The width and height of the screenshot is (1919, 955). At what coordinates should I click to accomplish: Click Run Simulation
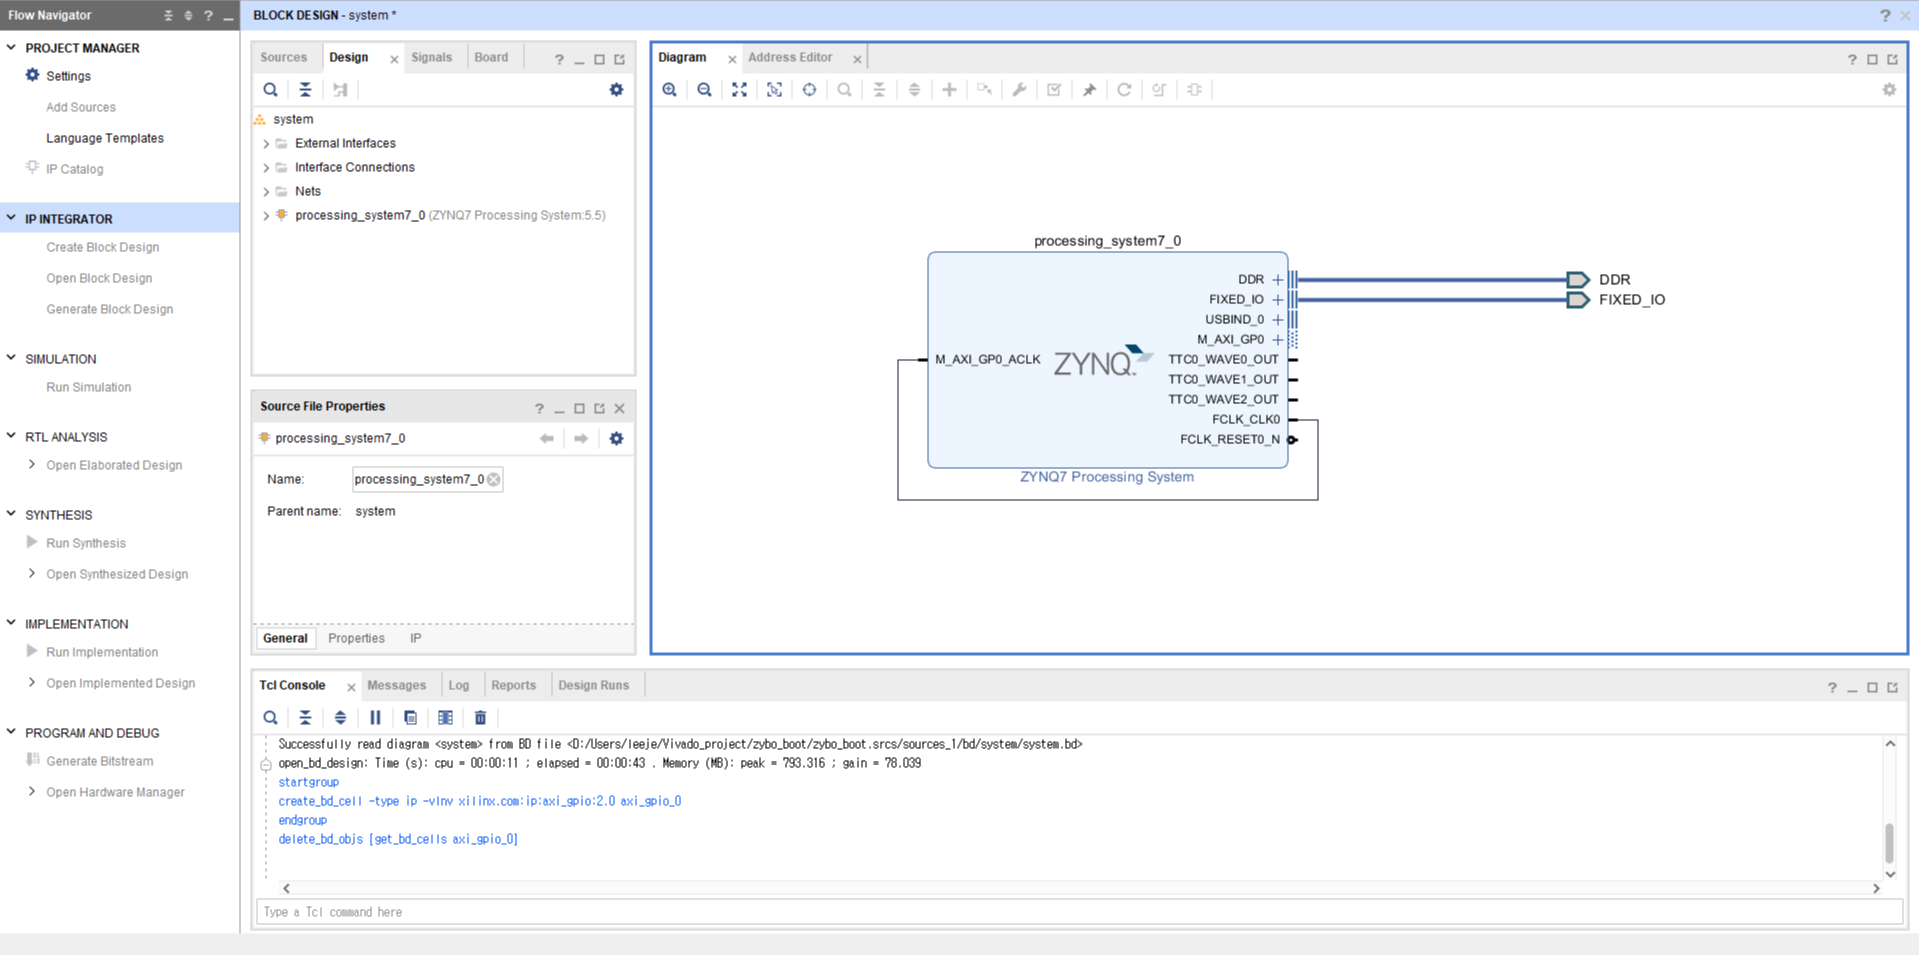88,387
